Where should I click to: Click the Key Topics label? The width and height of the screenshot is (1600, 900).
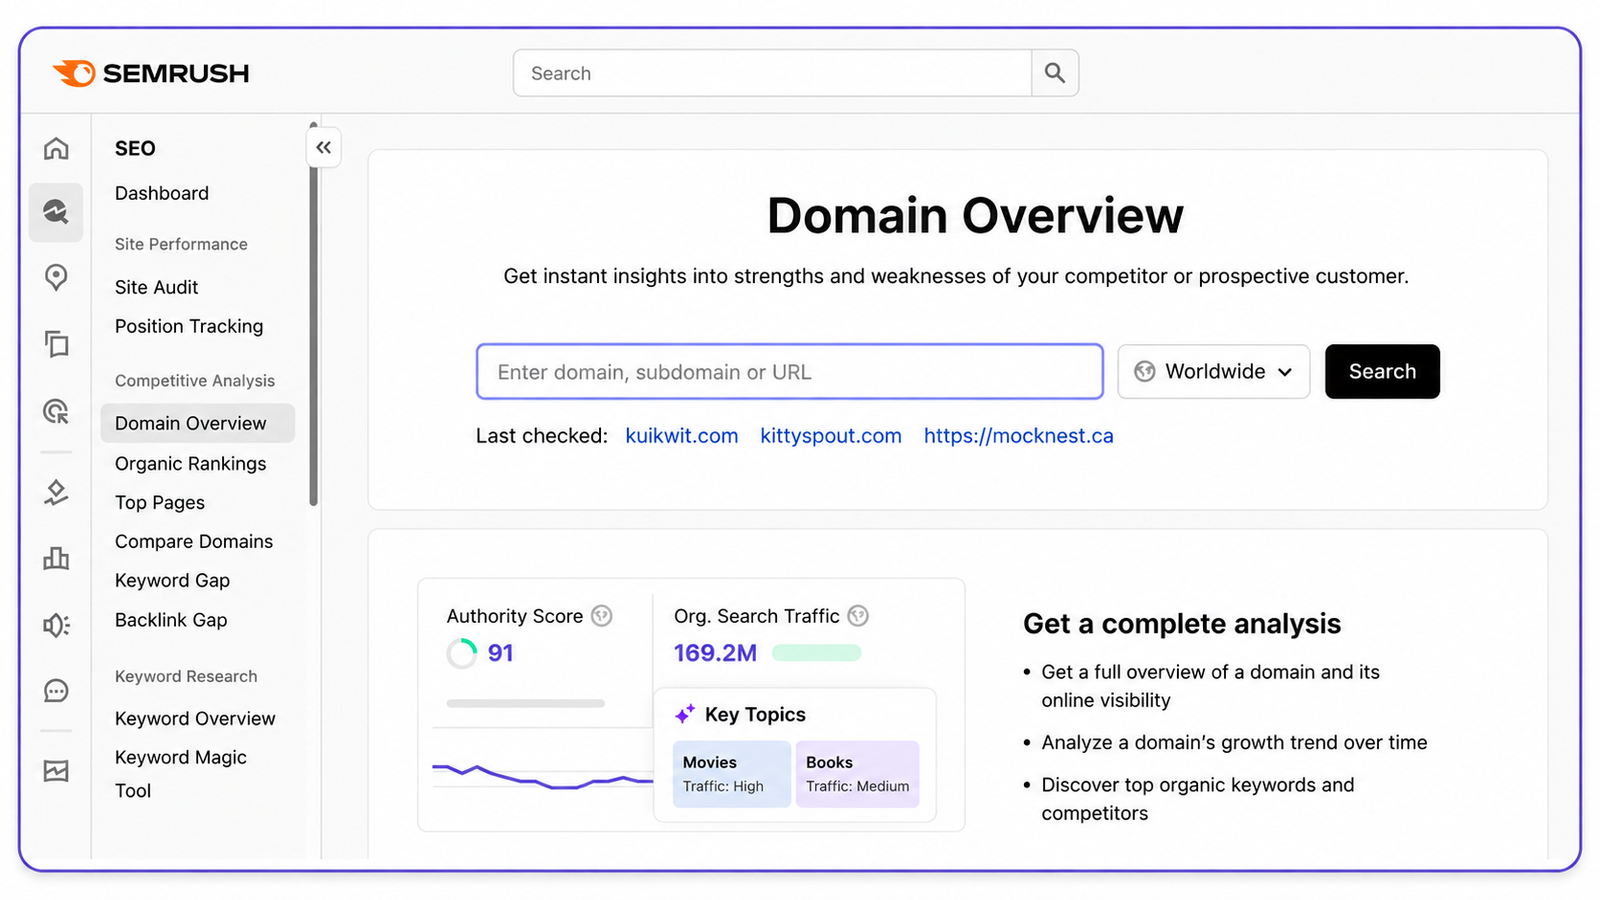pos(755,714)
